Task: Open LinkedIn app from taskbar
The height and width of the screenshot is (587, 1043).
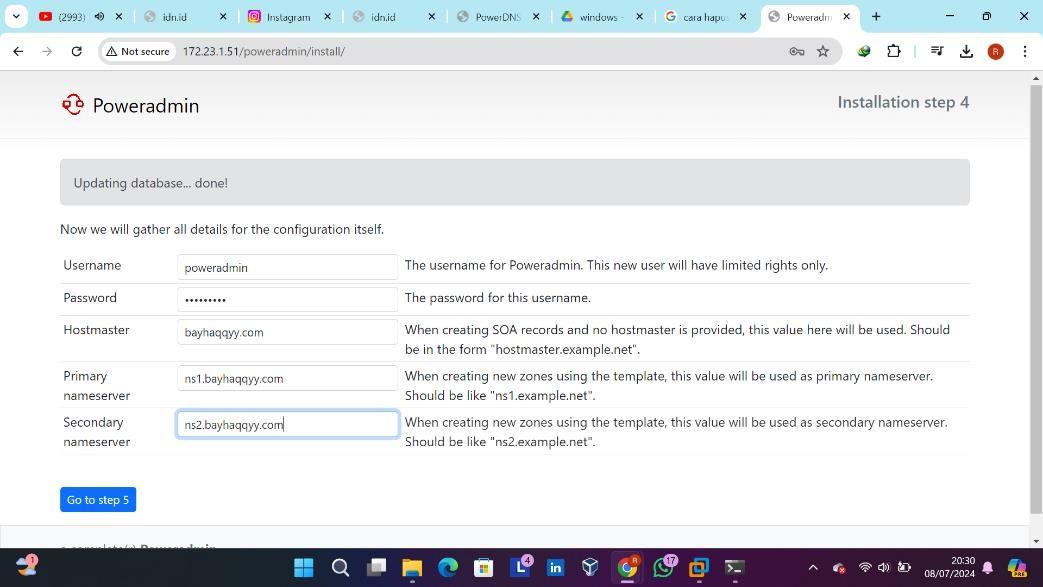Action: tap(555, 567)
